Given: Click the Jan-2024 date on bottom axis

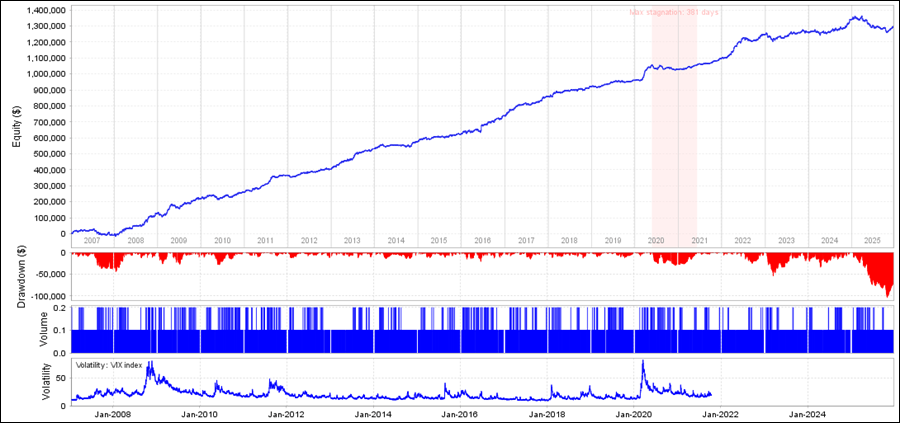Looking at the screenshot, I should [x=808, y=413].
